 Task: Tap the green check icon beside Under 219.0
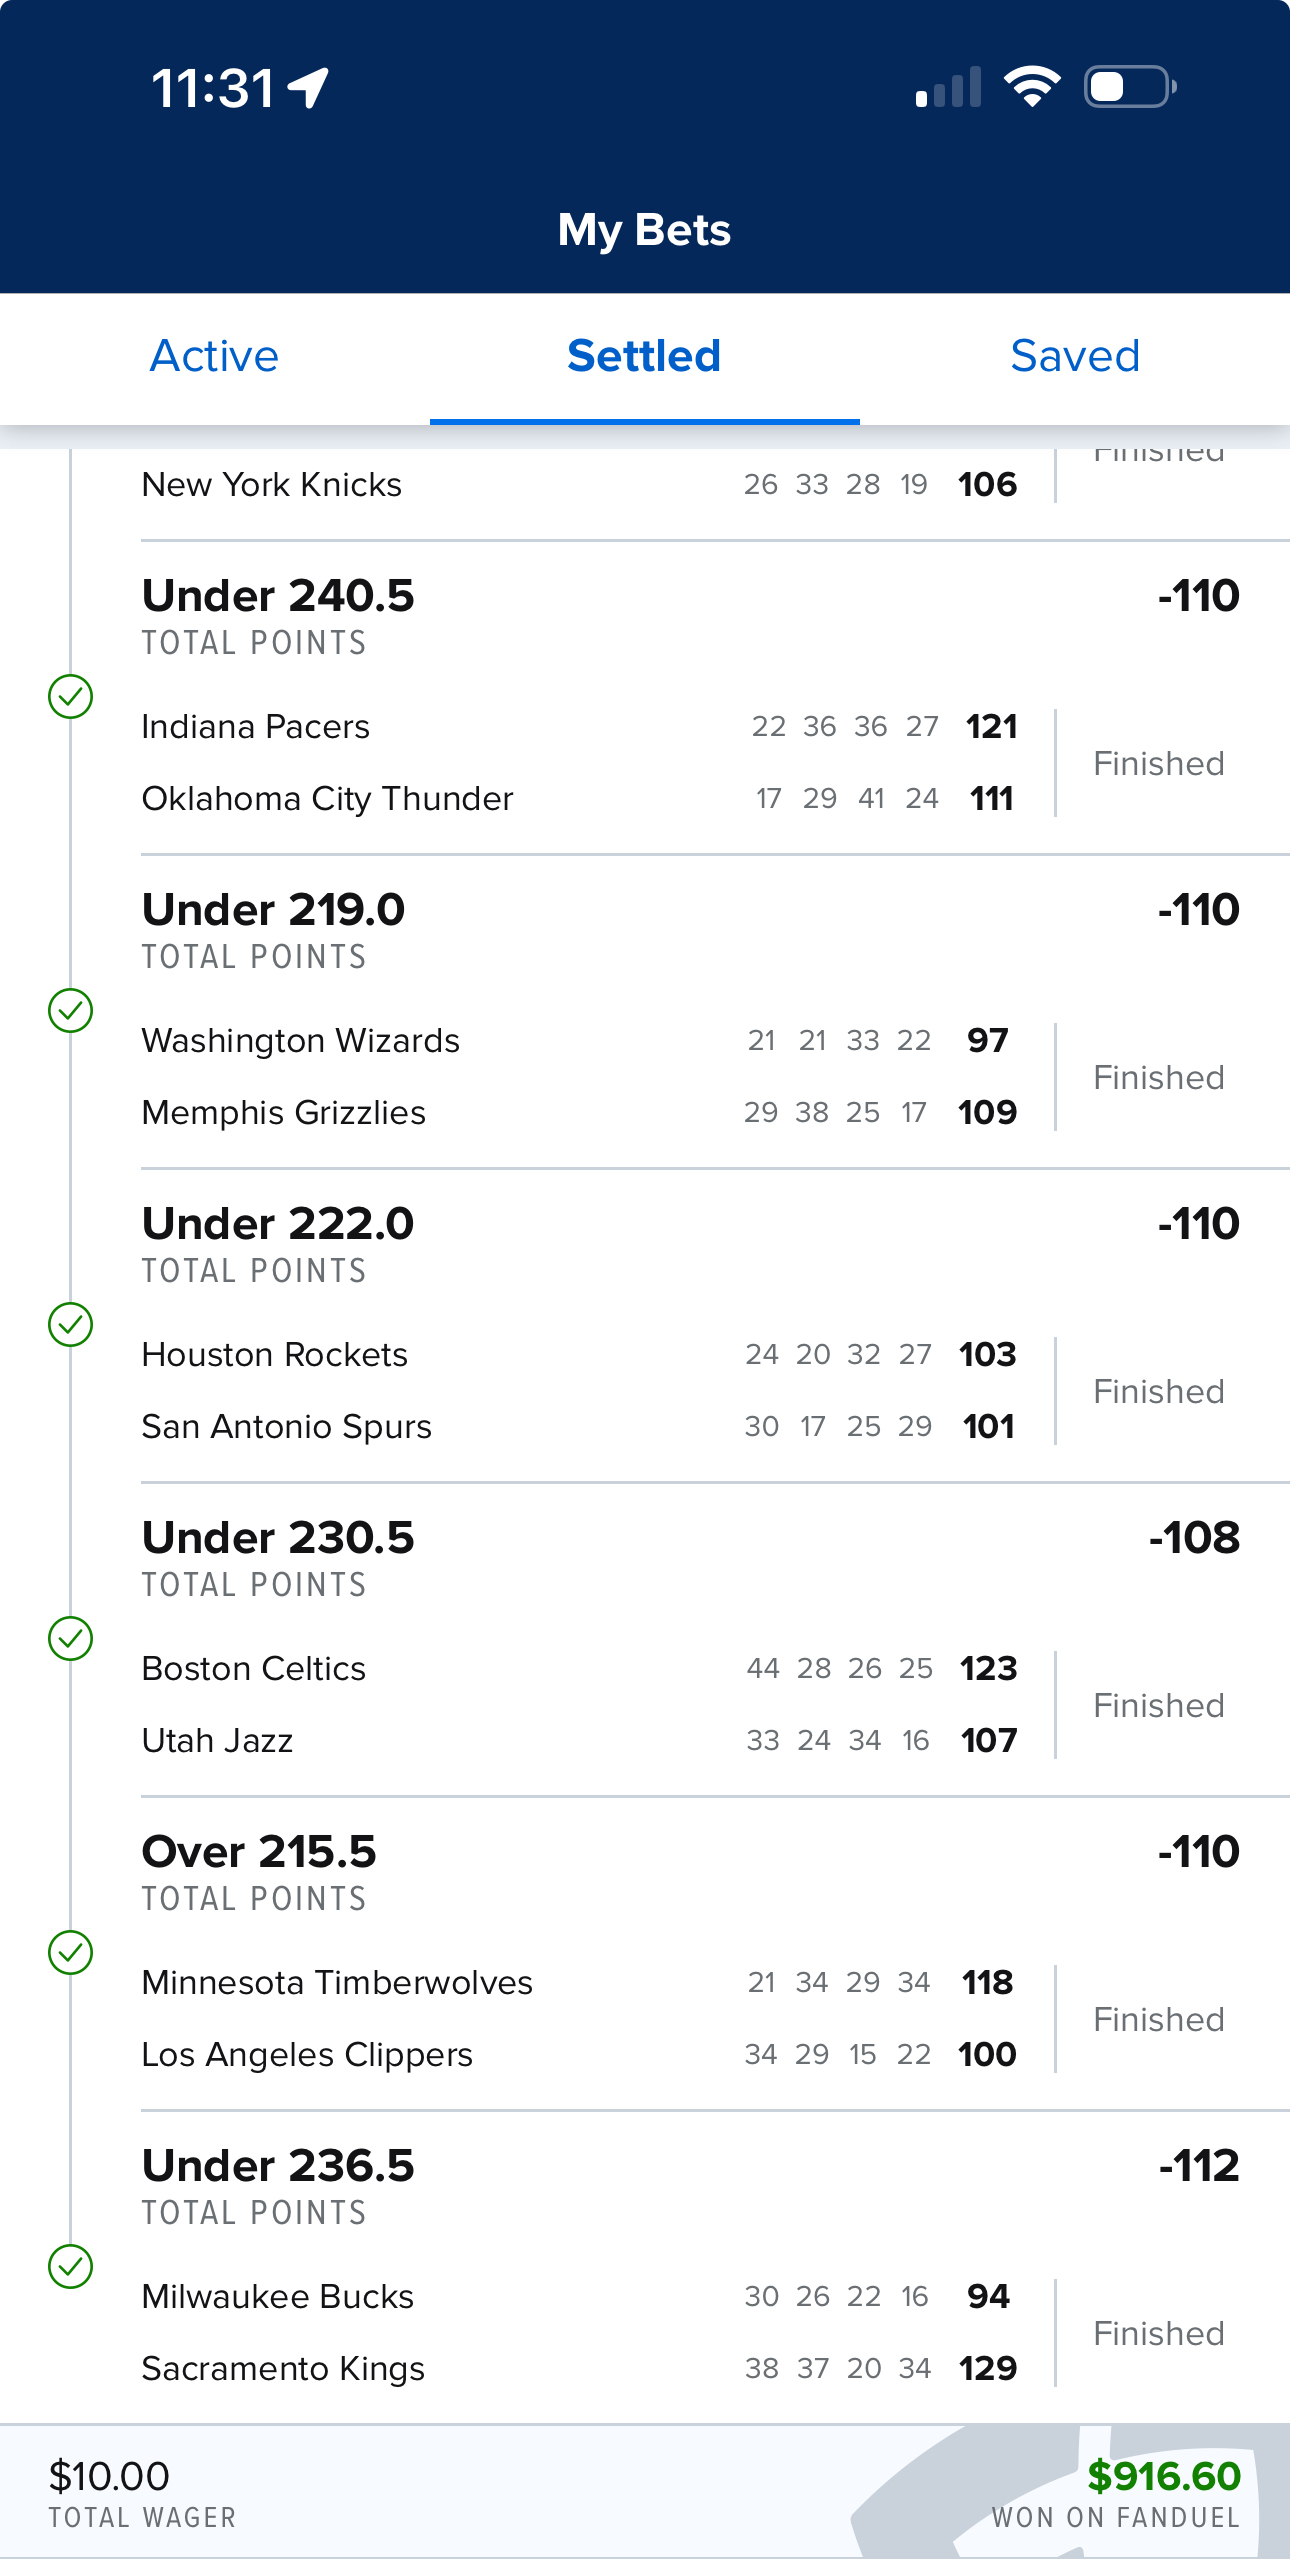[71, 1010]
